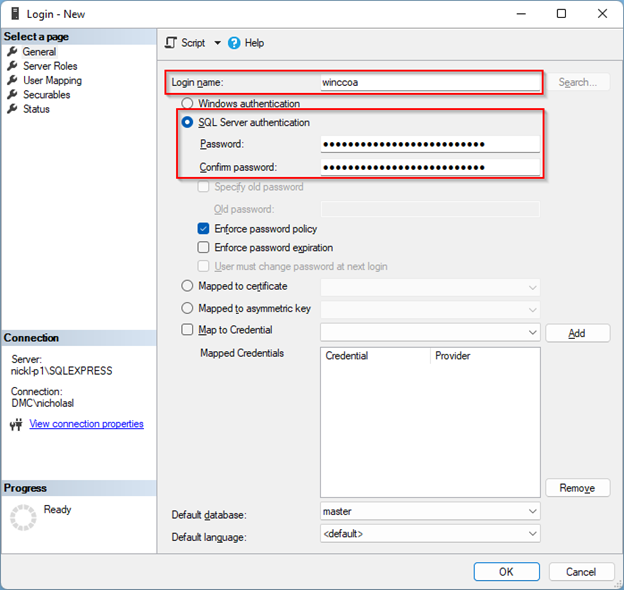Click the wrench icon beside Status
Viewport: 624px width, 590px height.
tap(12, 109)
